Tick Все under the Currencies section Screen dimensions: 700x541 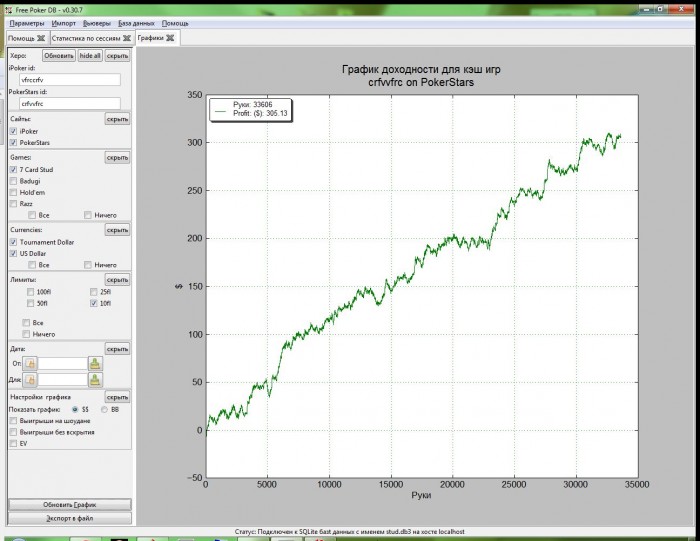coord(32,265)
